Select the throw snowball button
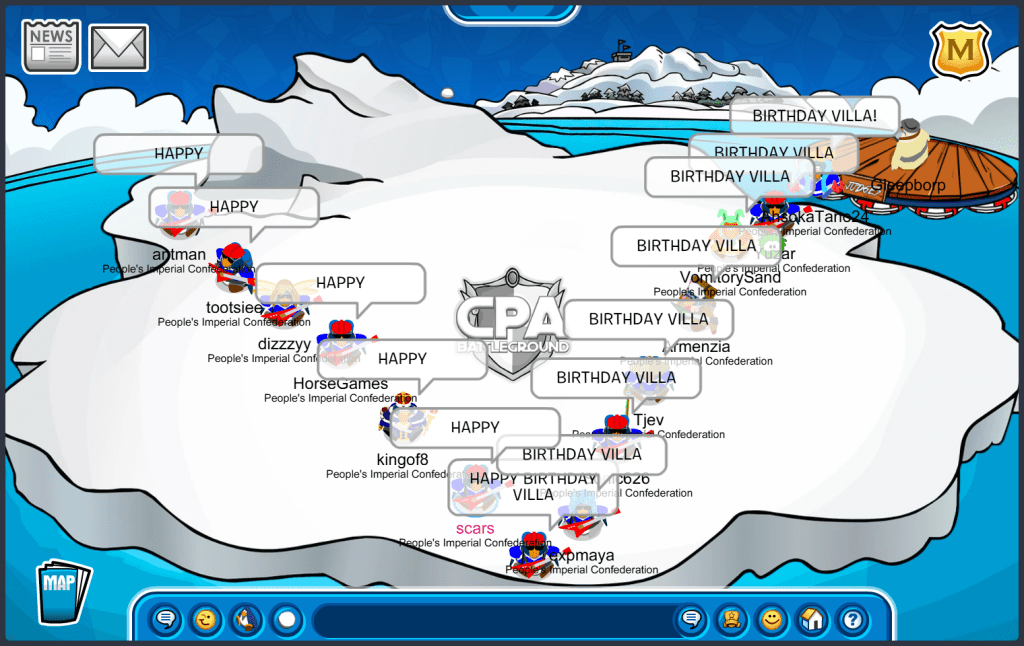 (x=287, y=620)
